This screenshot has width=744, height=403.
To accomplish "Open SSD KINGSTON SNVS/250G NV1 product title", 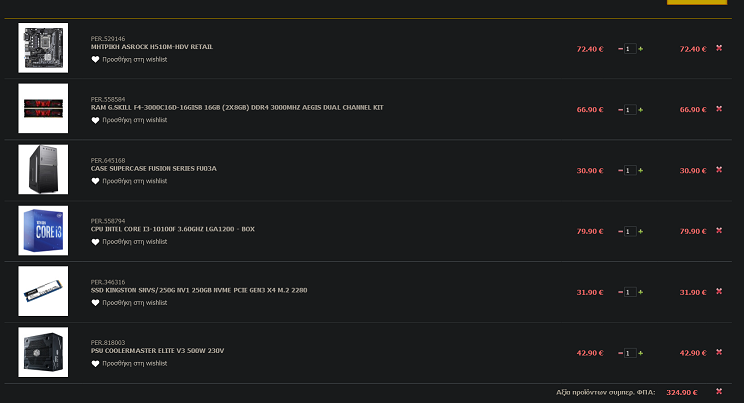I will tap(199, 290).
